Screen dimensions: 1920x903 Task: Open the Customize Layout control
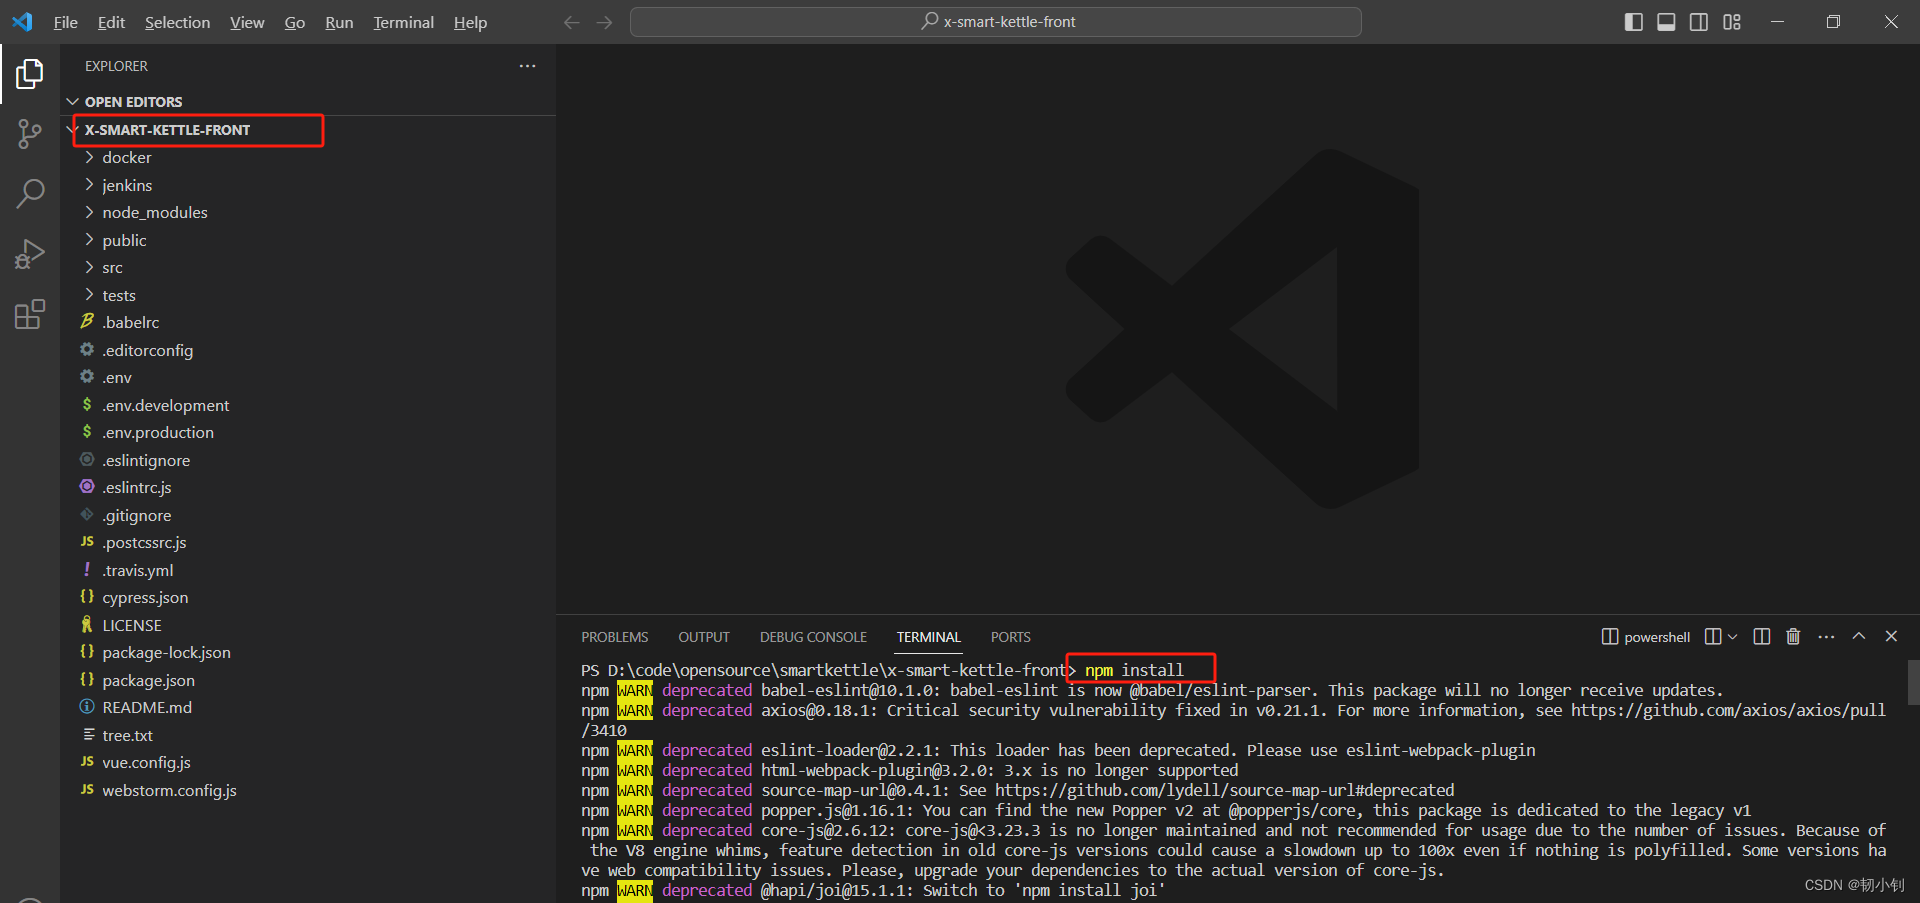click(x=1732, y=22)
